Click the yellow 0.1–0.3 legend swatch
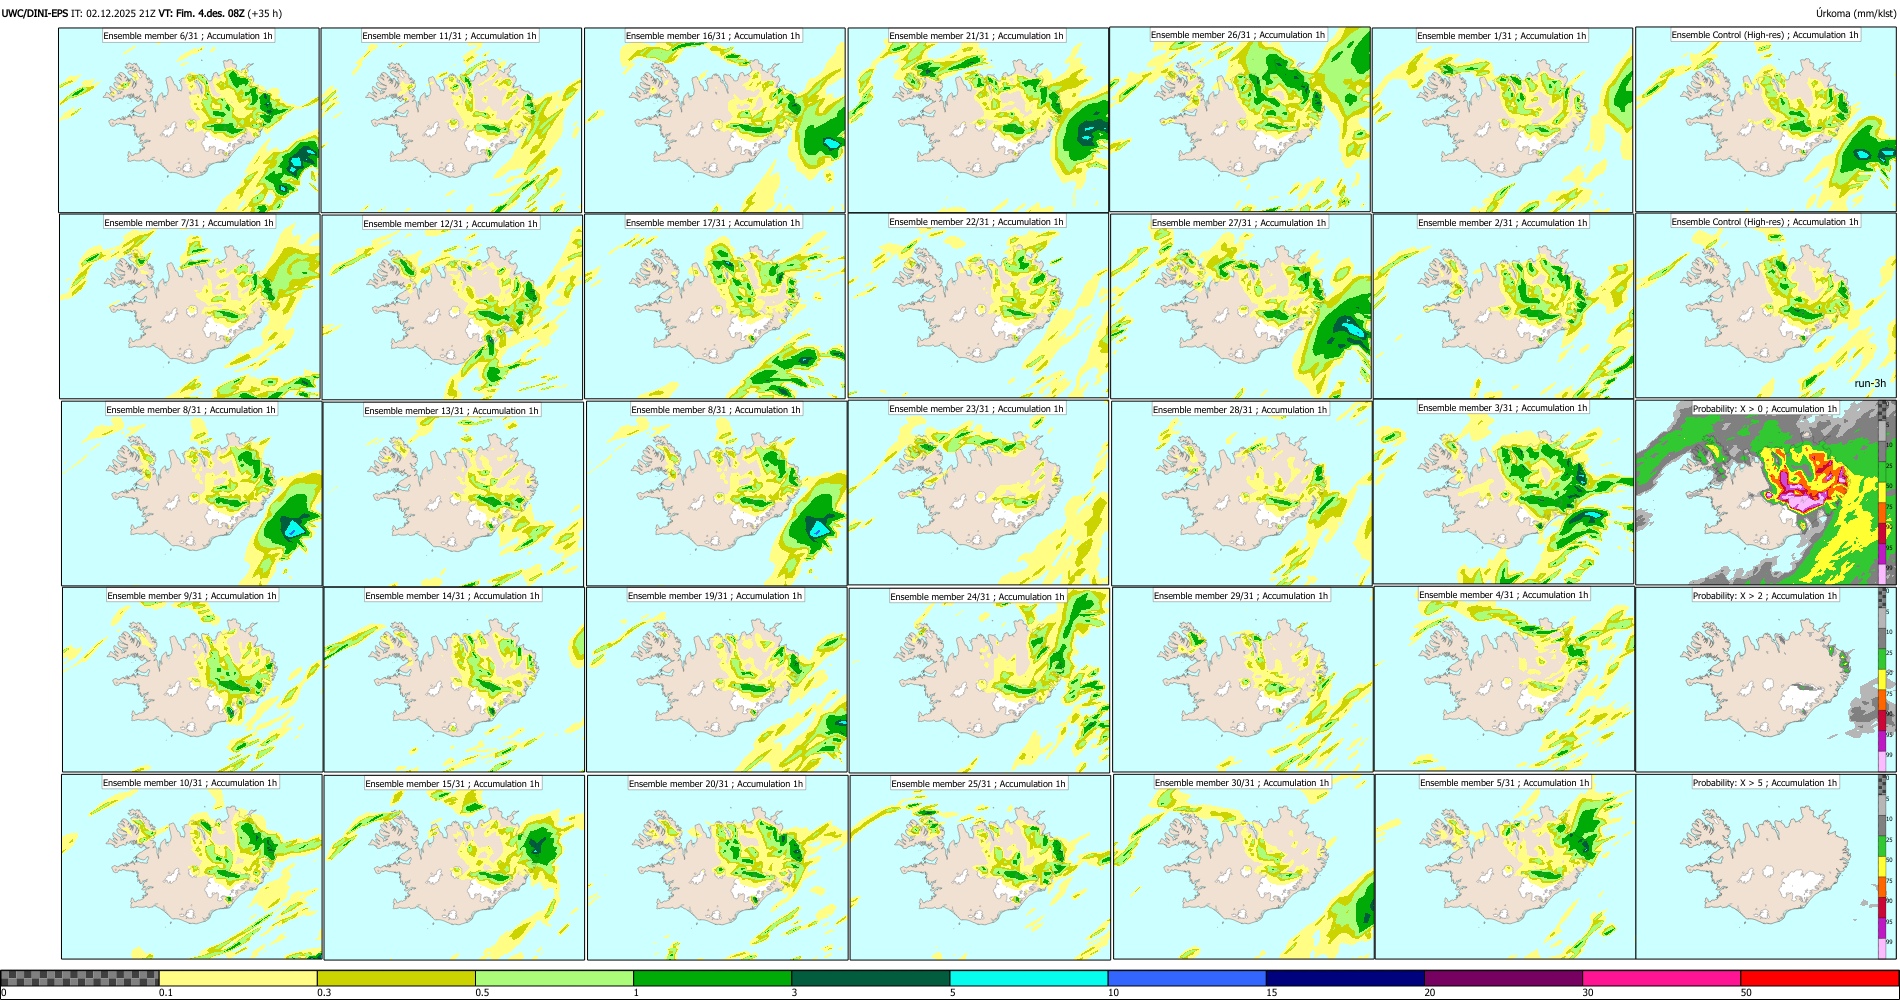This screenshot has width=1900, height=1000. pos(238,978)
